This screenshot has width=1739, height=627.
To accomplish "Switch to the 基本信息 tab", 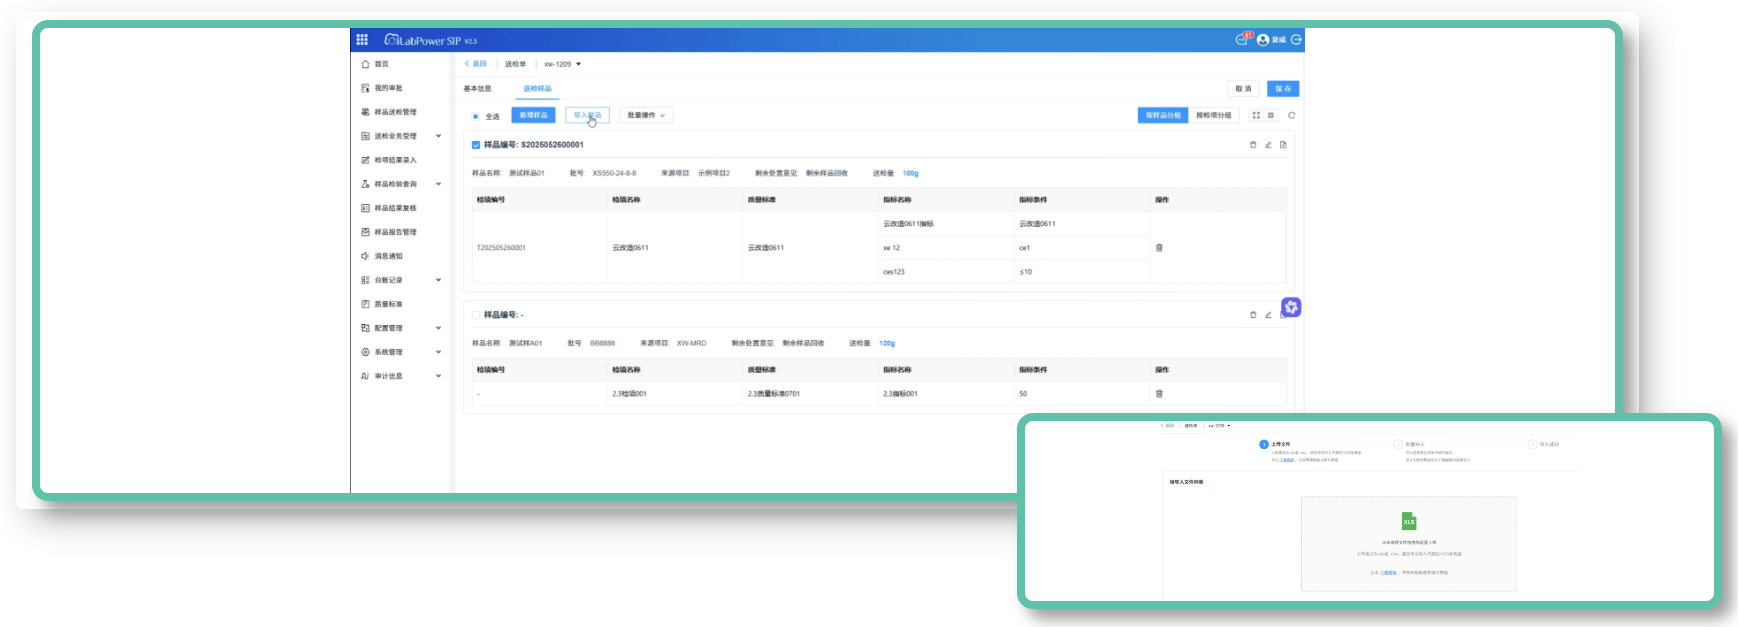I will 477,89.
